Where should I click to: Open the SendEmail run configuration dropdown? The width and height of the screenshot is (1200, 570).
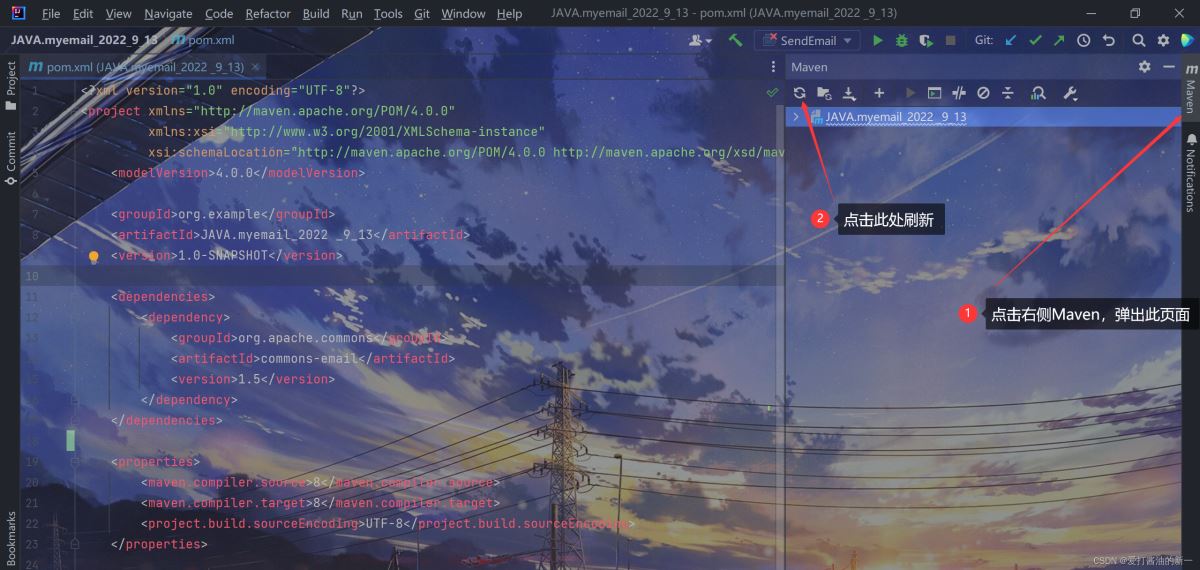click(807, 40)
